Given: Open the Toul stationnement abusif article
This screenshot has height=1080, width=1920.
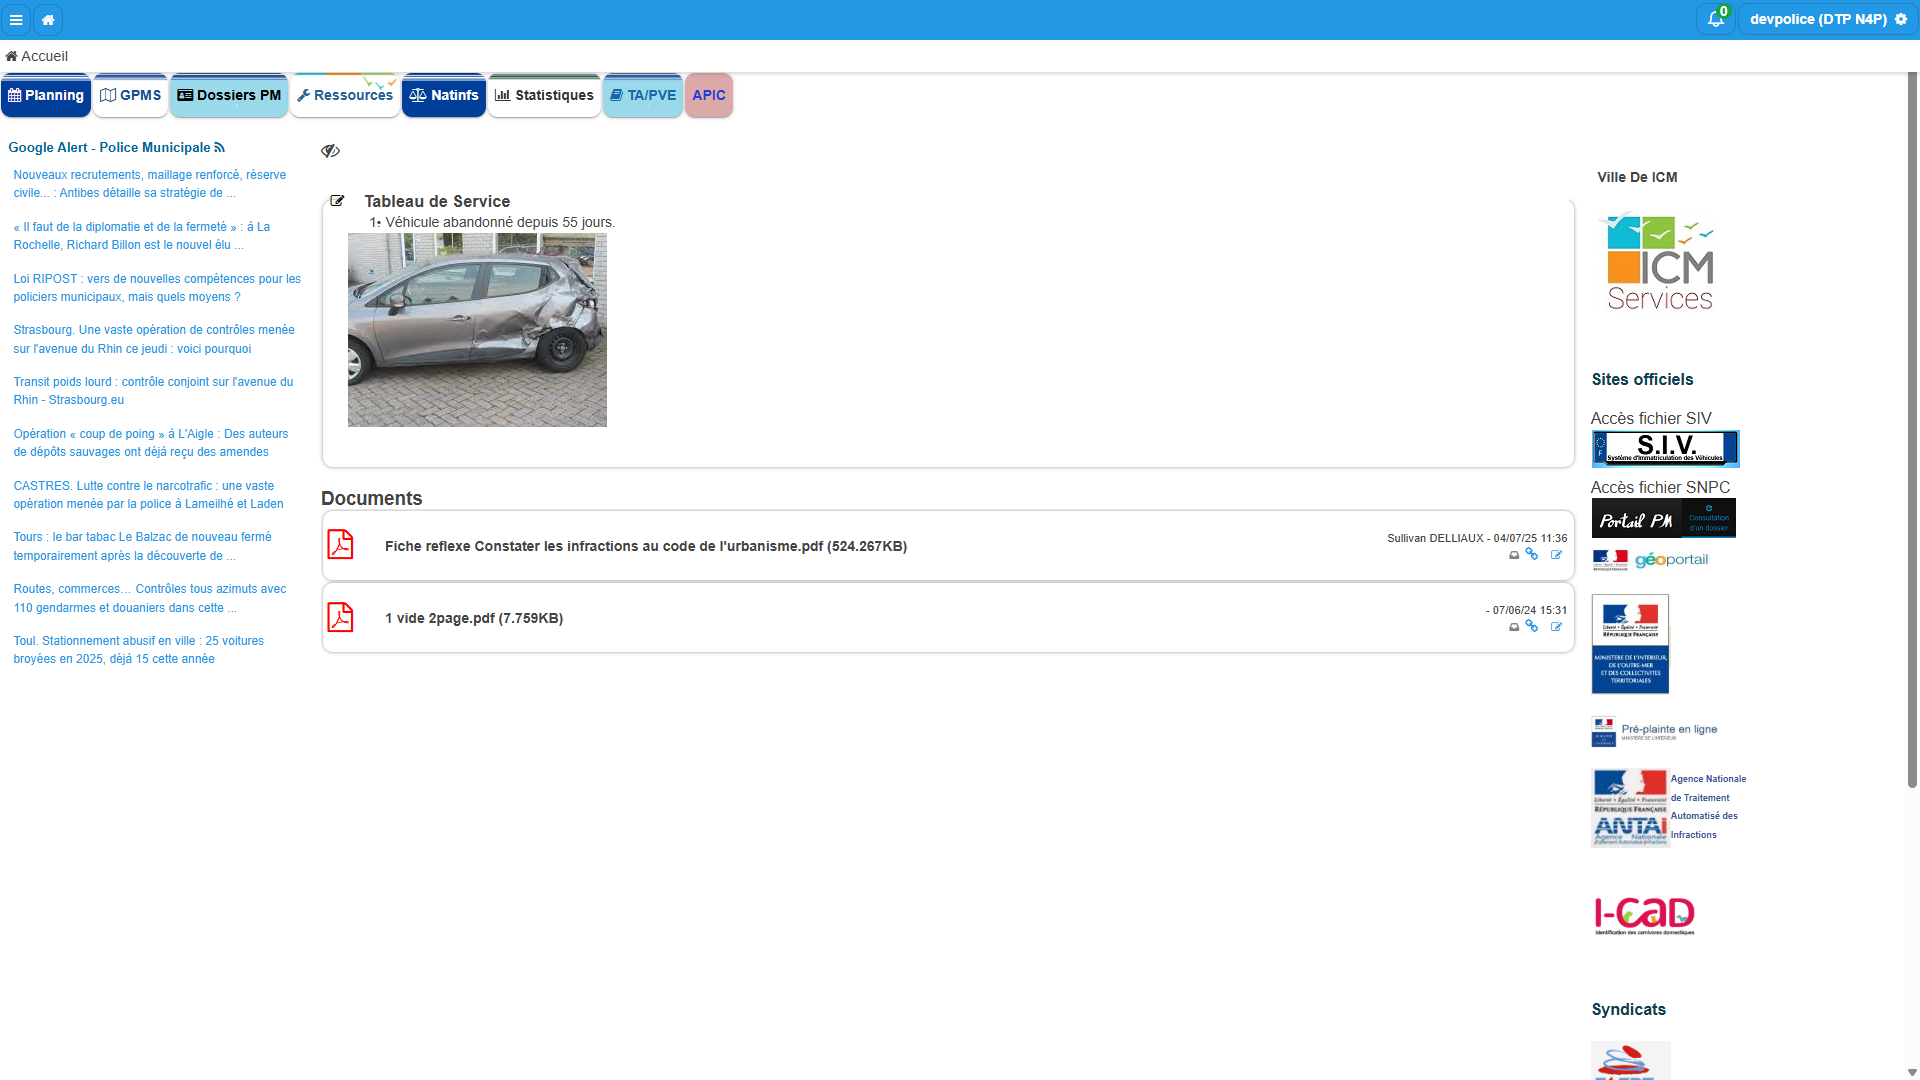Looking at the screenshot, I should click(139, 650).
